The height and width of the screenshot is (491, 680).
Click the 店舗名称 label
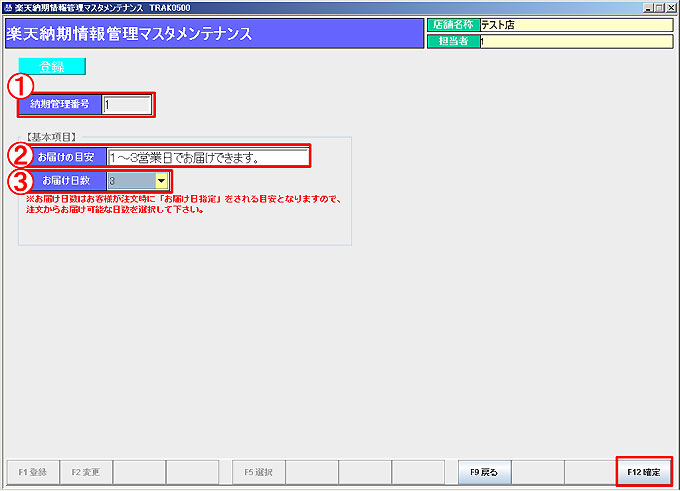pyautogui.click(x=453, y=25)
